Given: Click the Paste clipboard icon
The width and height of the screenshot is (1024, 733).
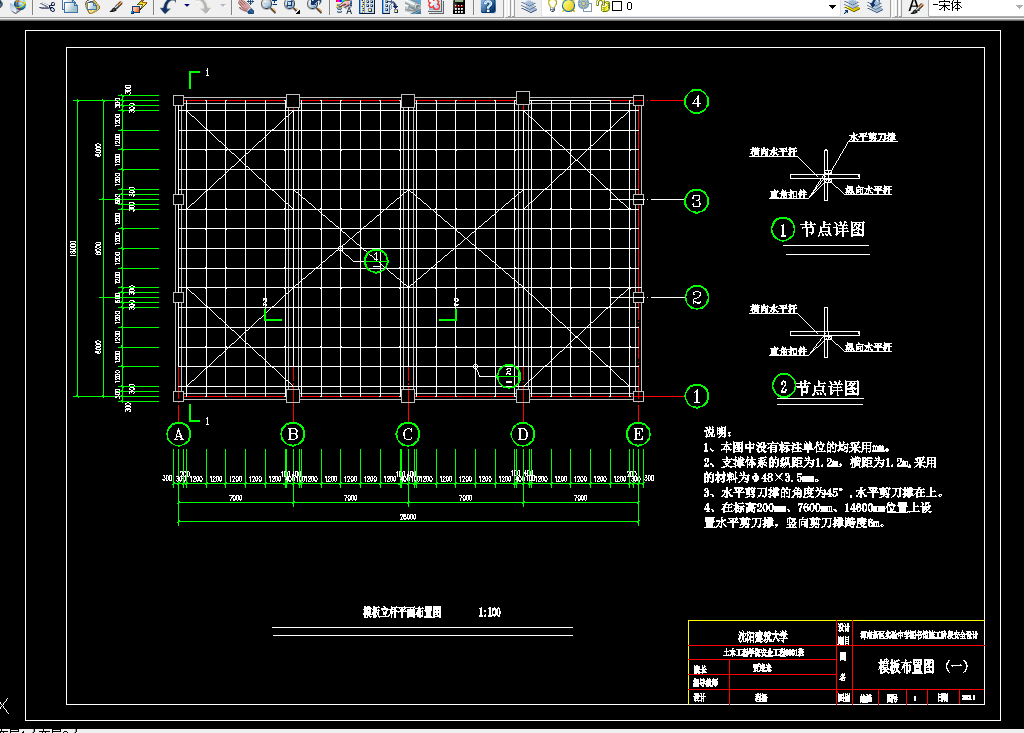Looking at the screenshot, I should coord(92,6).
